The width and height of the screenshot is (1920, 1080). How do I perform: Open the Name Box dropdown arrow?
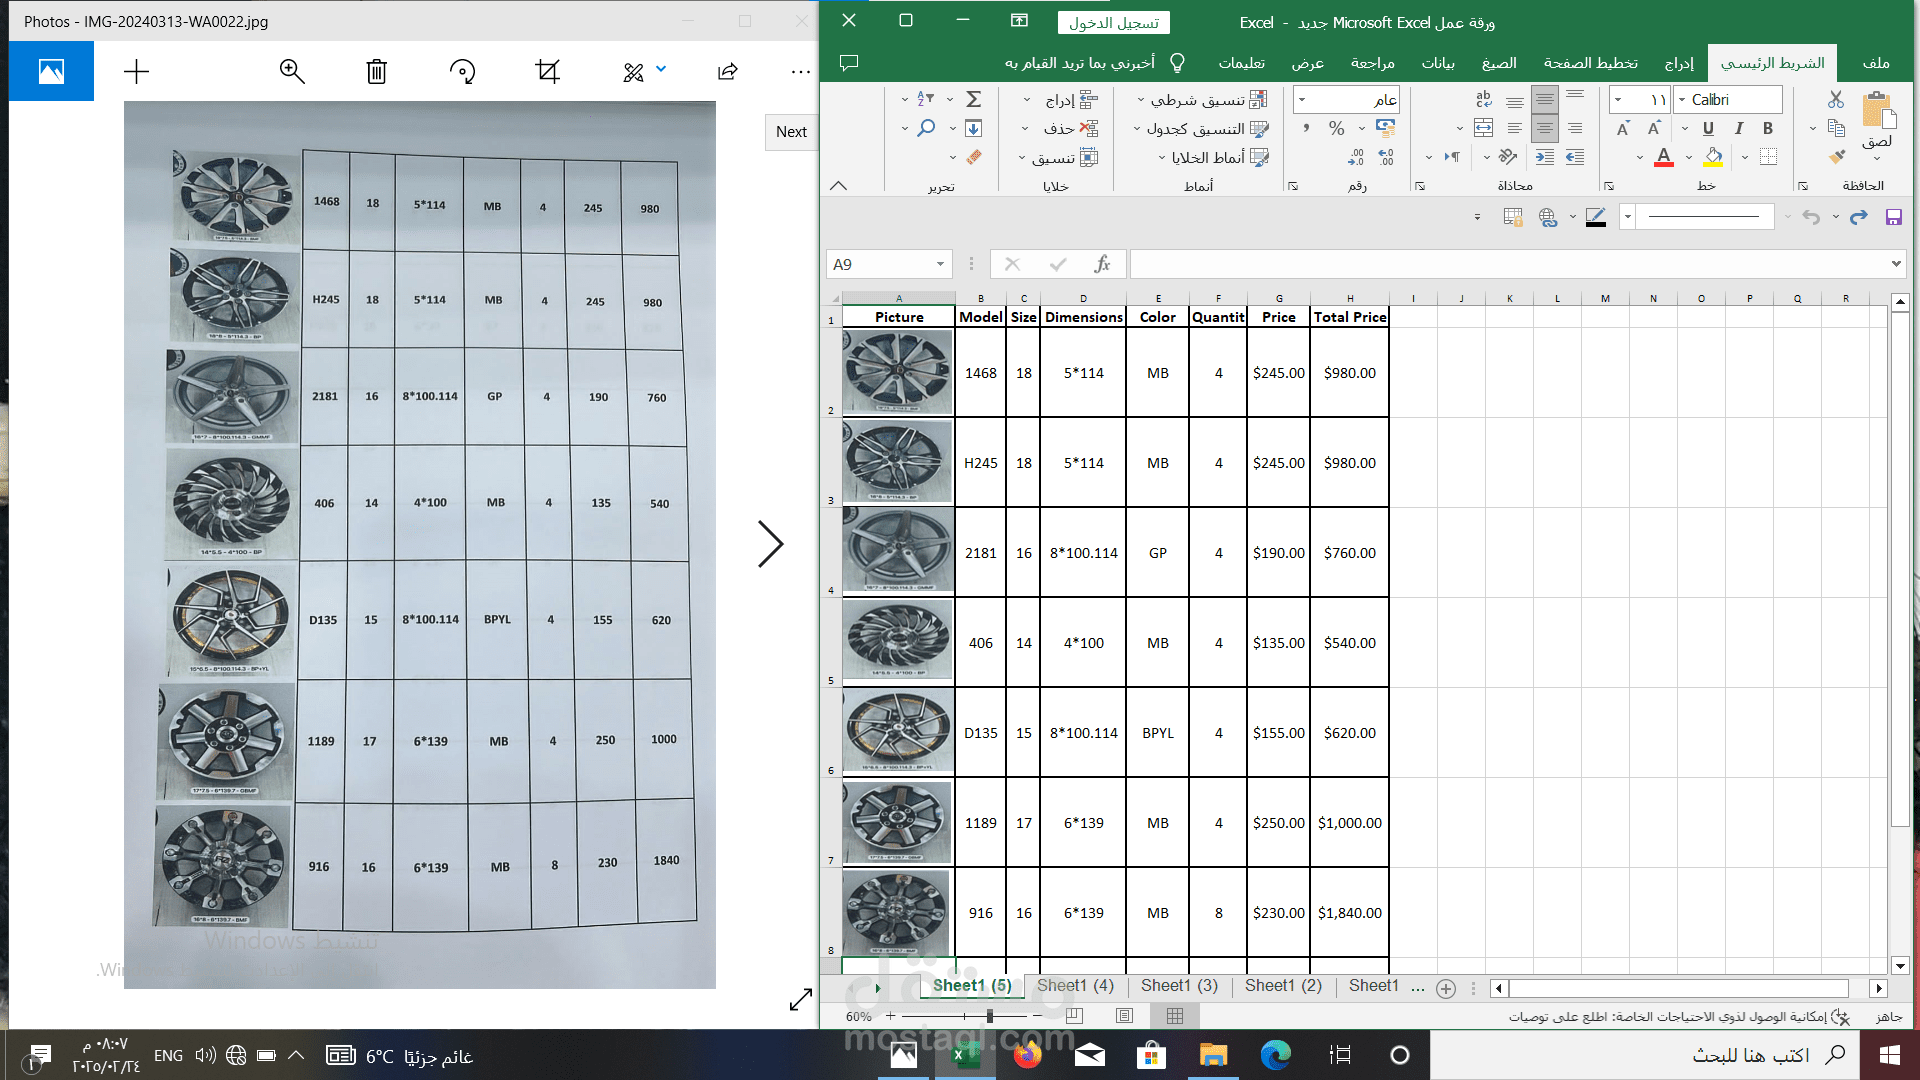[940, 264]
